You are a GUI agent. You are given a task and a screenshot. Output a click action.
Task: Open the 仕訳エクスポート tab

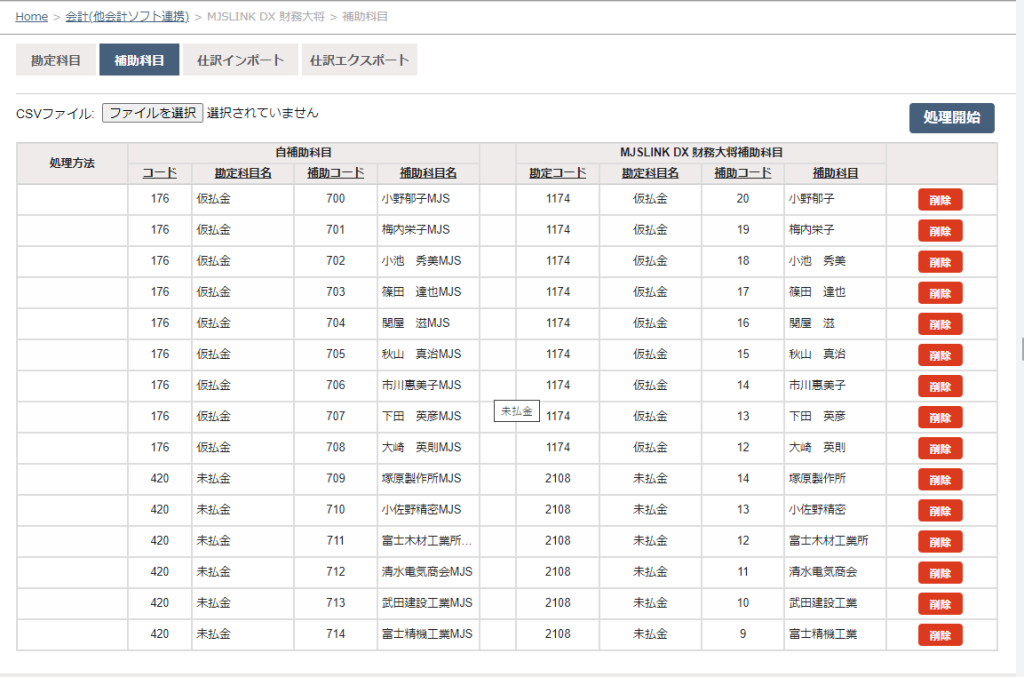coord(359,60)
